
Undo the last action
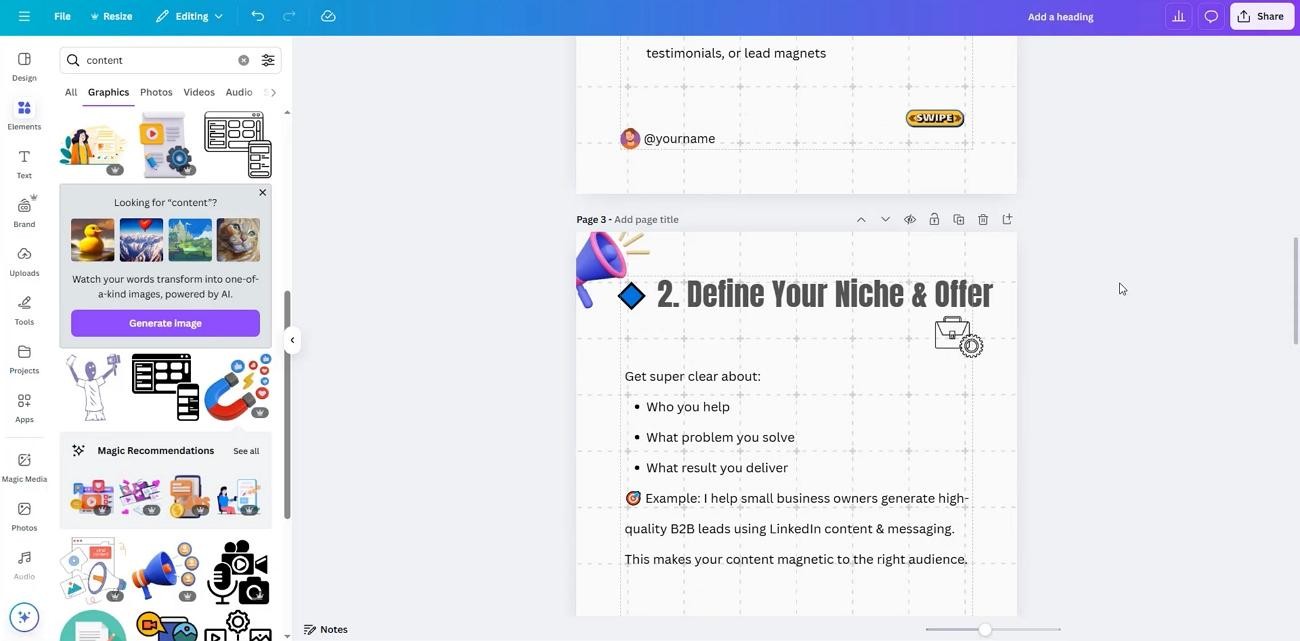[258, 16]
